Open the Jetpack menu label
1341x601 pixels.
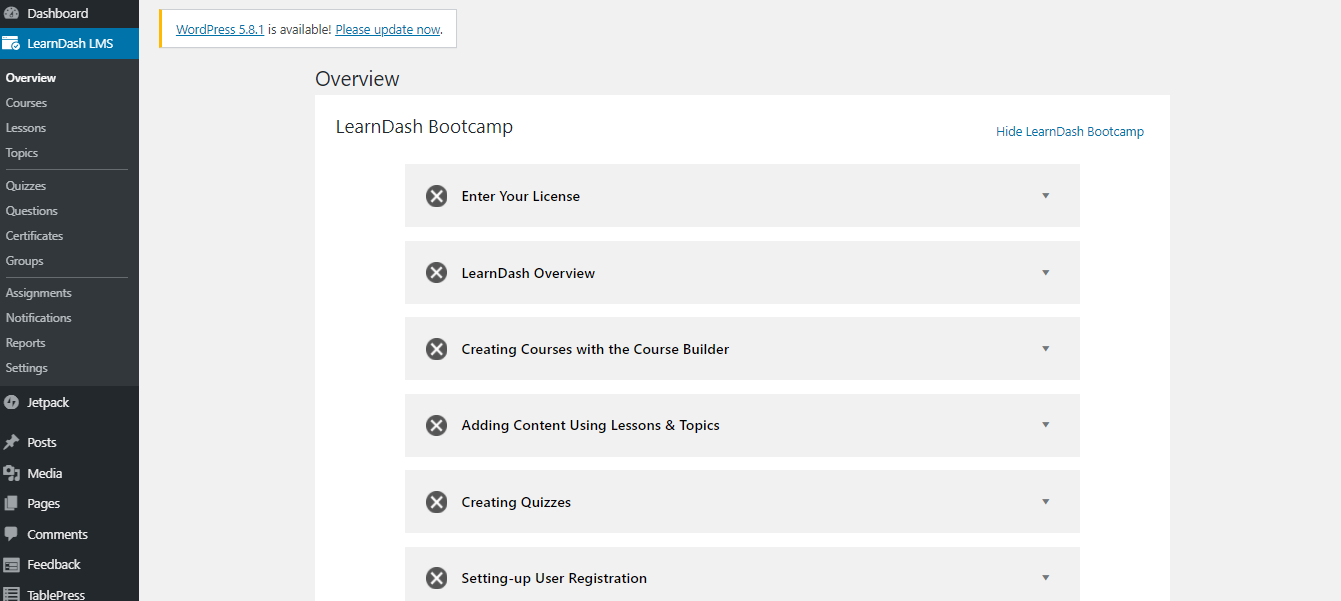coord(48,403)
